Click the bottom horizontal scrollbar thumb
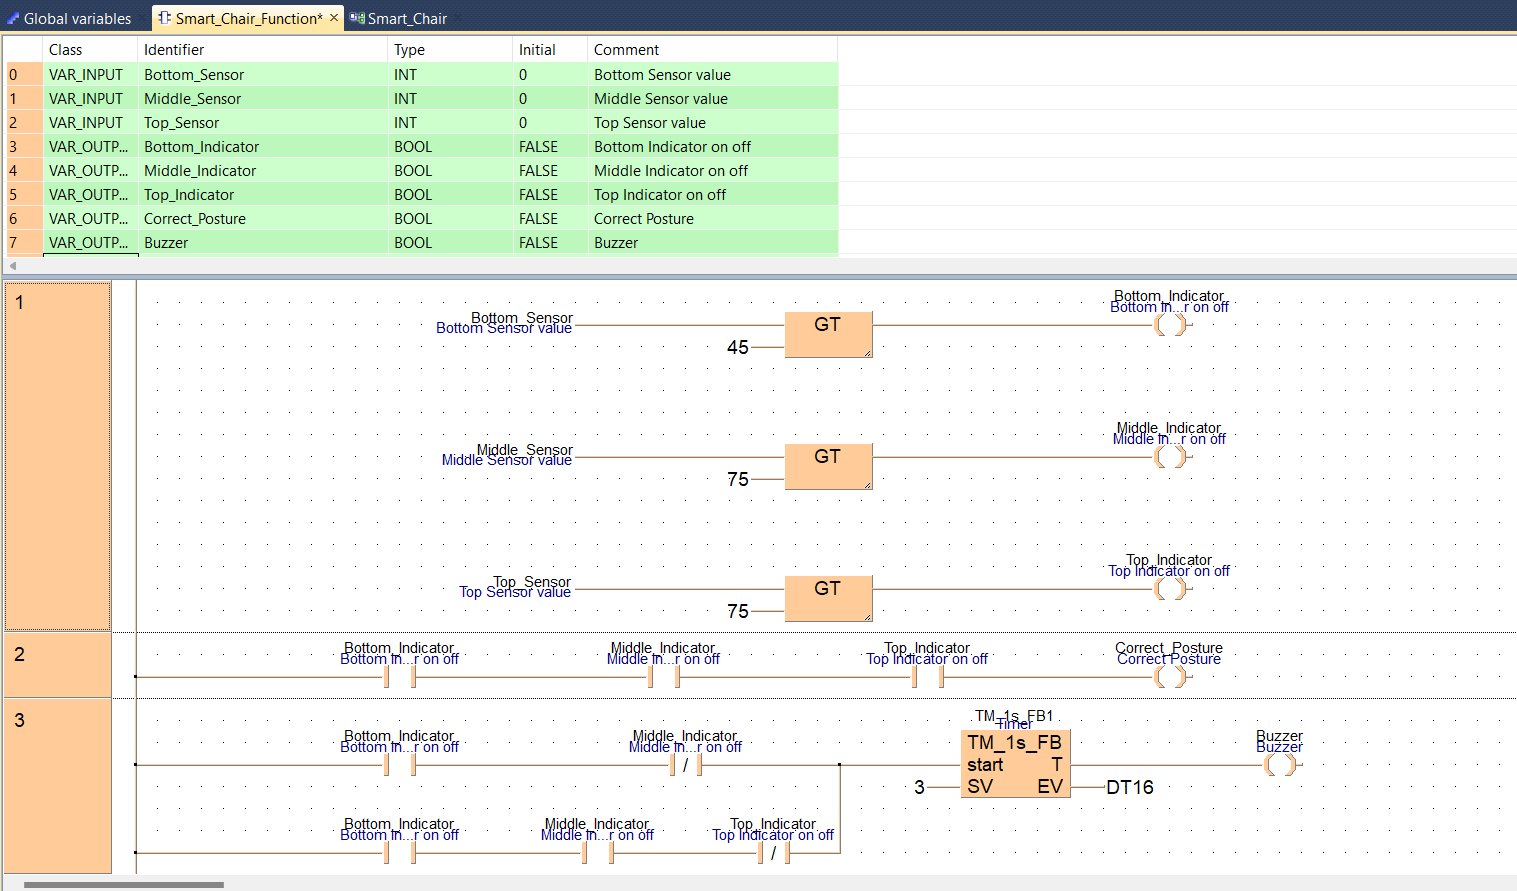Image resolution: width=1517 pixels, height=891 pixels. (124, 884)
